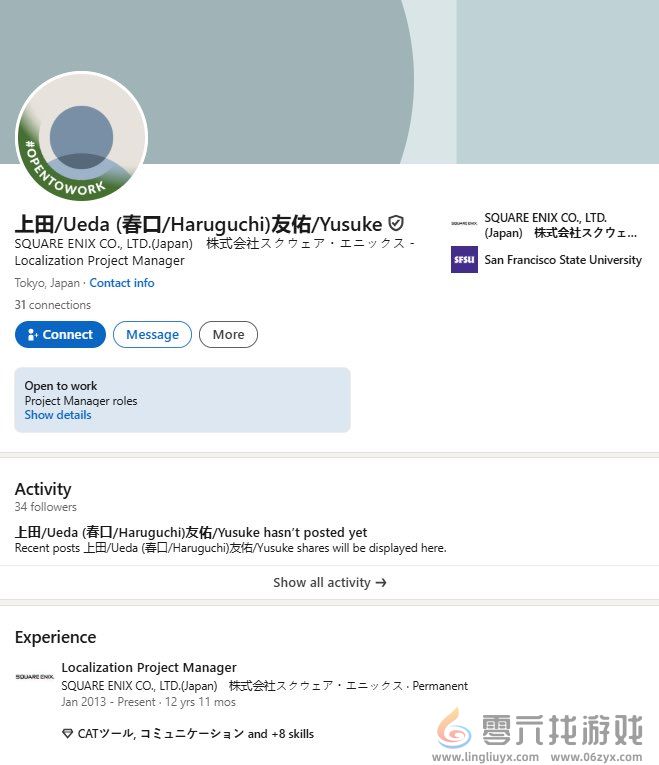The width and height of the screenshot is (659, 765).
Task: Open San Francisco State University link
Action: (563, 260)
